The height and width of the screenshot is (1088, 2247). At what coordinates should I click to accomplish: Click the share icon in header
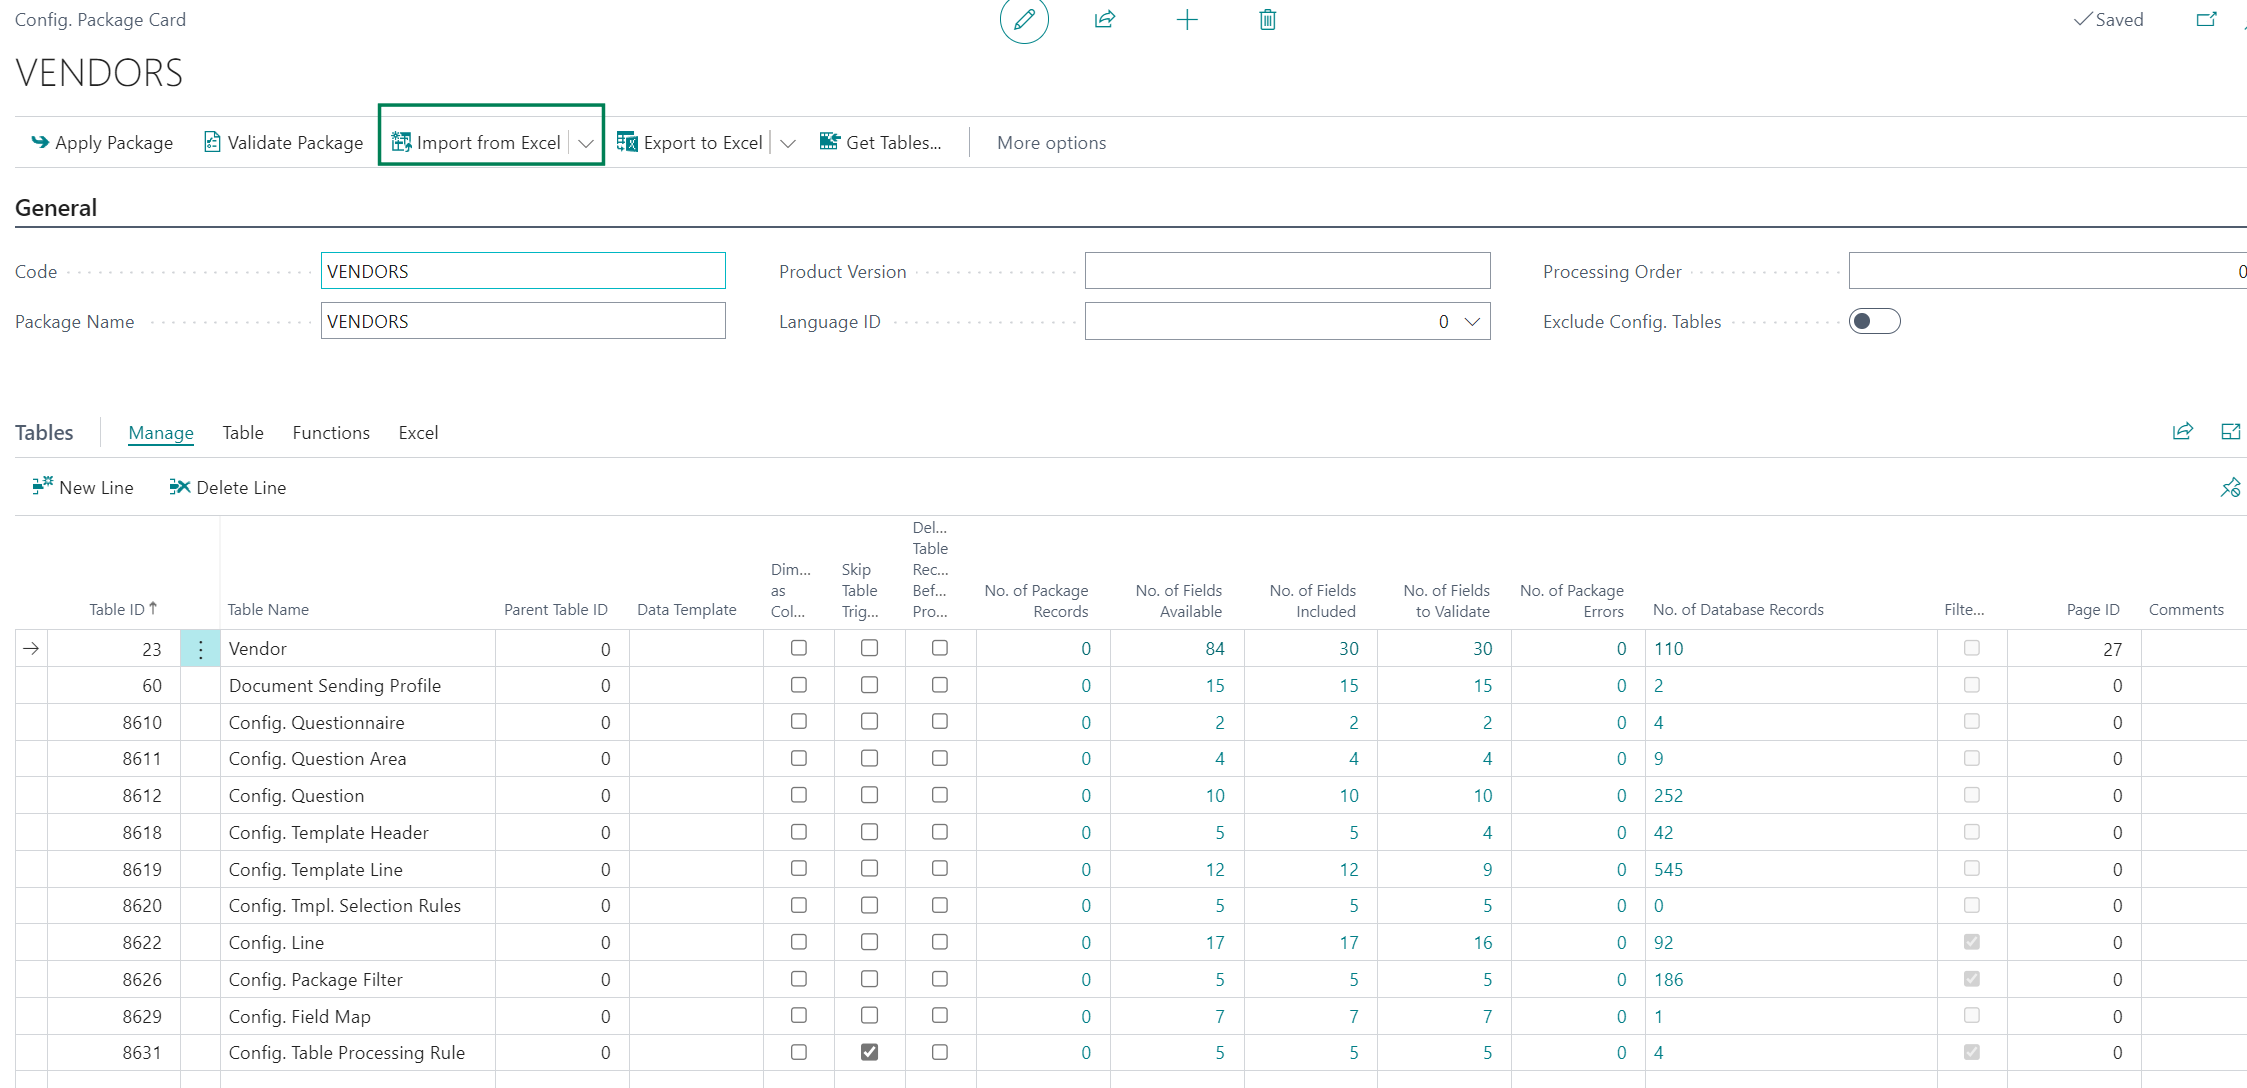[x=1105, y=20]
